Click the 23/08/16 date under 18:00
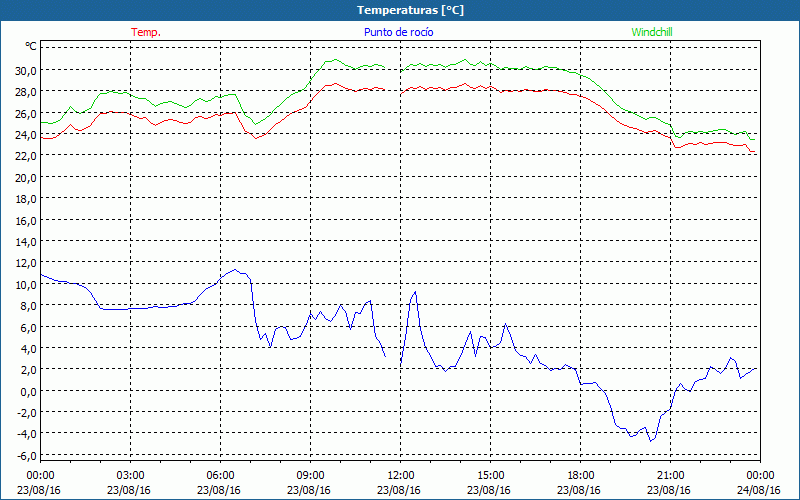Screen dimensions: 800x500 point(579,490)
